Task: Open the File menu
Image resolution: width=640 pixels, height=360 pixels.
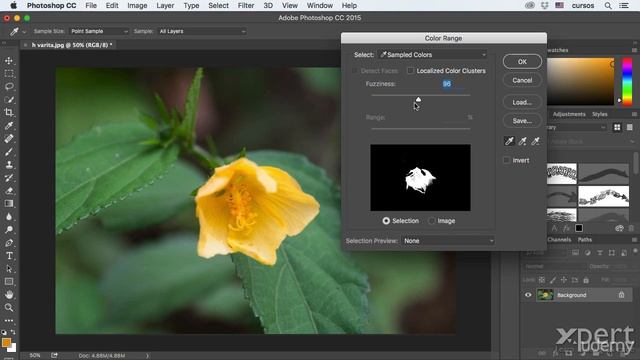Action: (x=91, y=6)
